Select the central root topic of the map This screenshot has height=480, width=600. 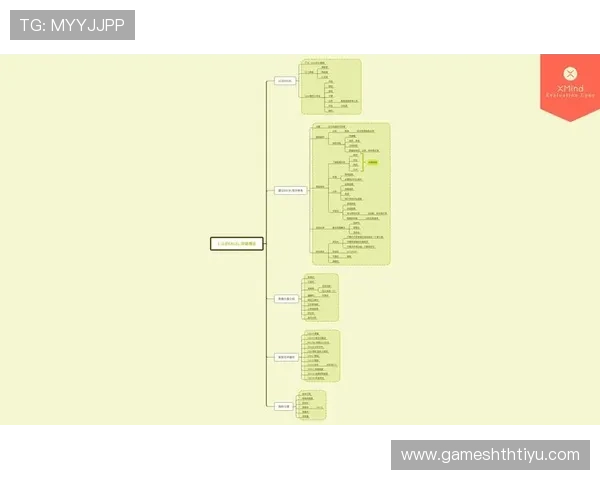[x=237, y=243]
